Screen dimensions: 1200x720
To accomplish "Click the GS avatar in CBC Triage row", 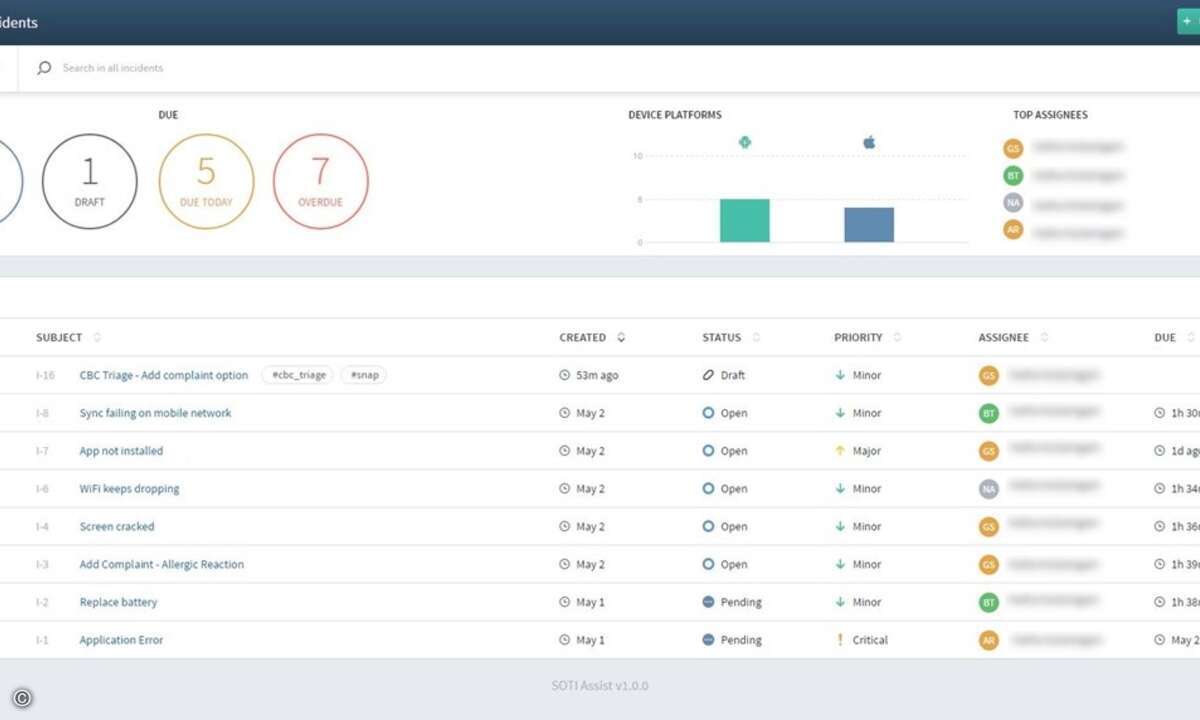I will [x=989, y=375].
